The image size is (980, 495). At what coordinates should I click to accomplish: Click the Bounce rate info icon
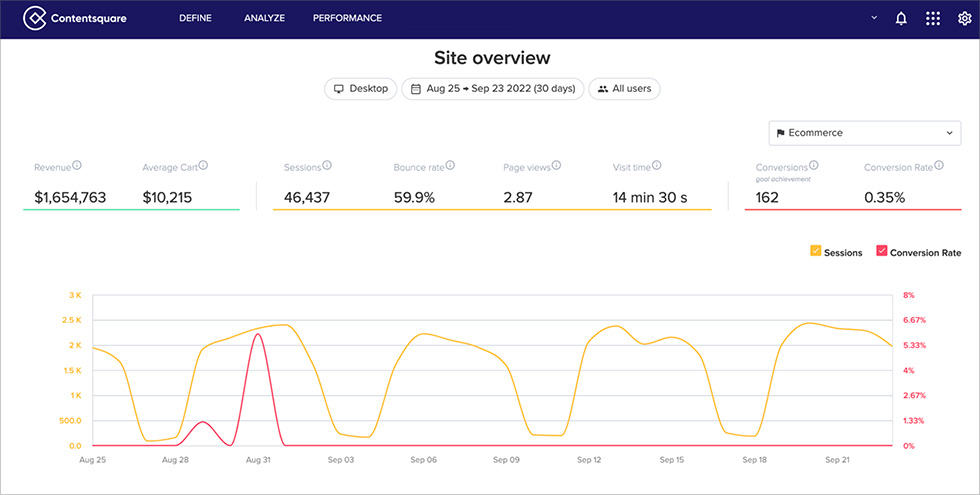(x=450, y=165)
